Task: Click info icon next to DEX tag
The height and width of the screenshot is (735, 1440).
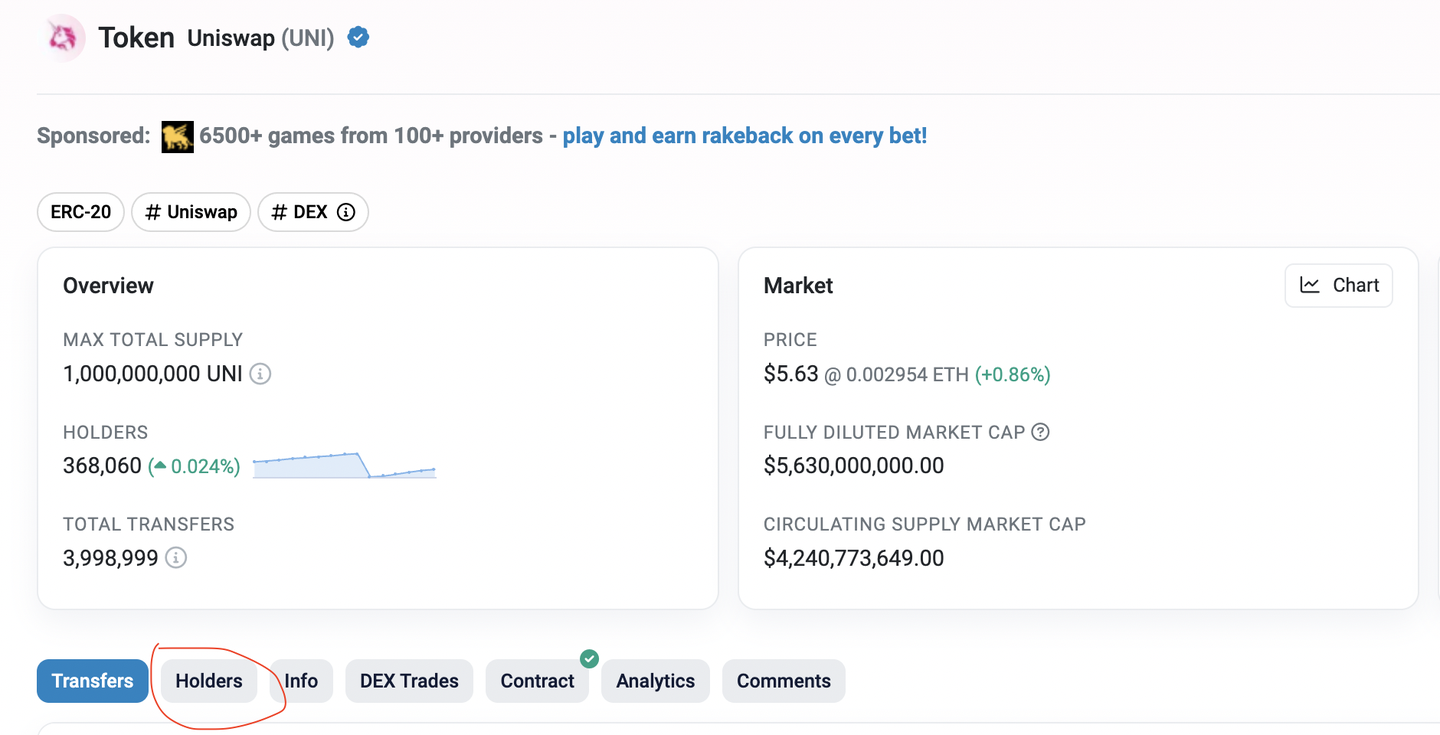Action: (x=346, y=212)
